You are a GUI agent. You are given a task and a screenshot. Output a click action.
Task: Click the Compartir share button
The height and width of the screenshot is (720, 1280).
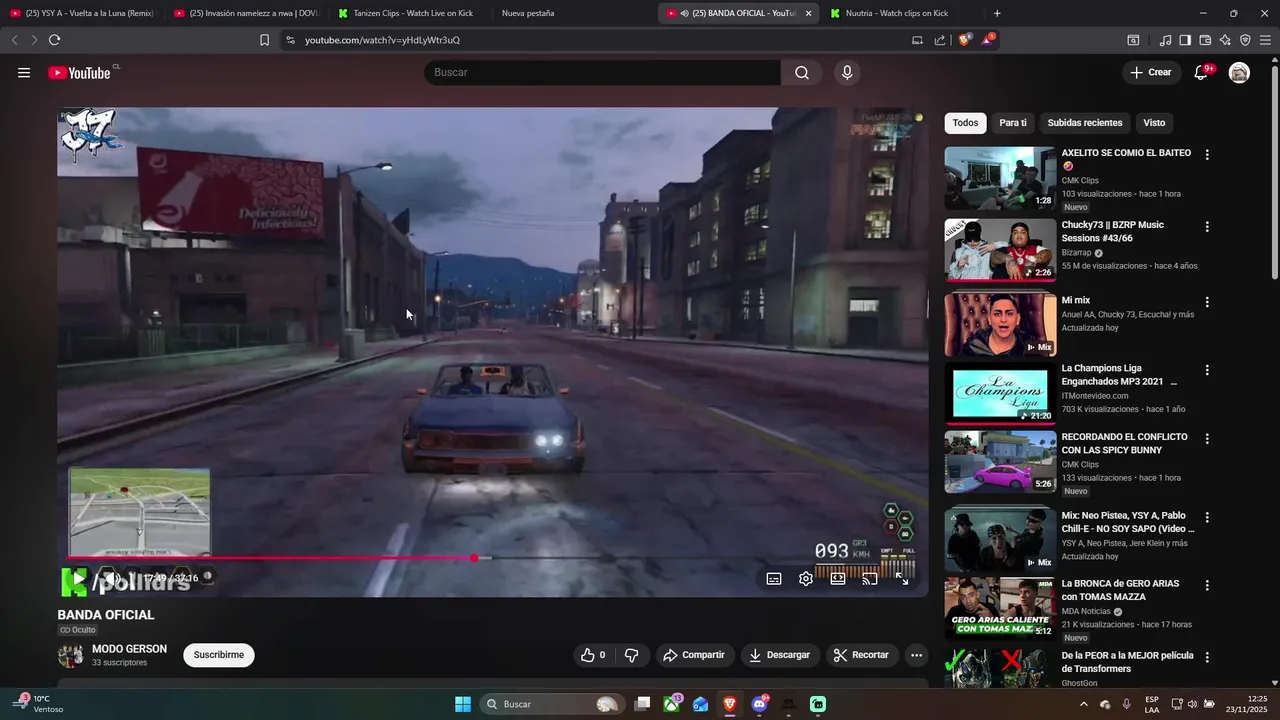(x=693, y=655)
